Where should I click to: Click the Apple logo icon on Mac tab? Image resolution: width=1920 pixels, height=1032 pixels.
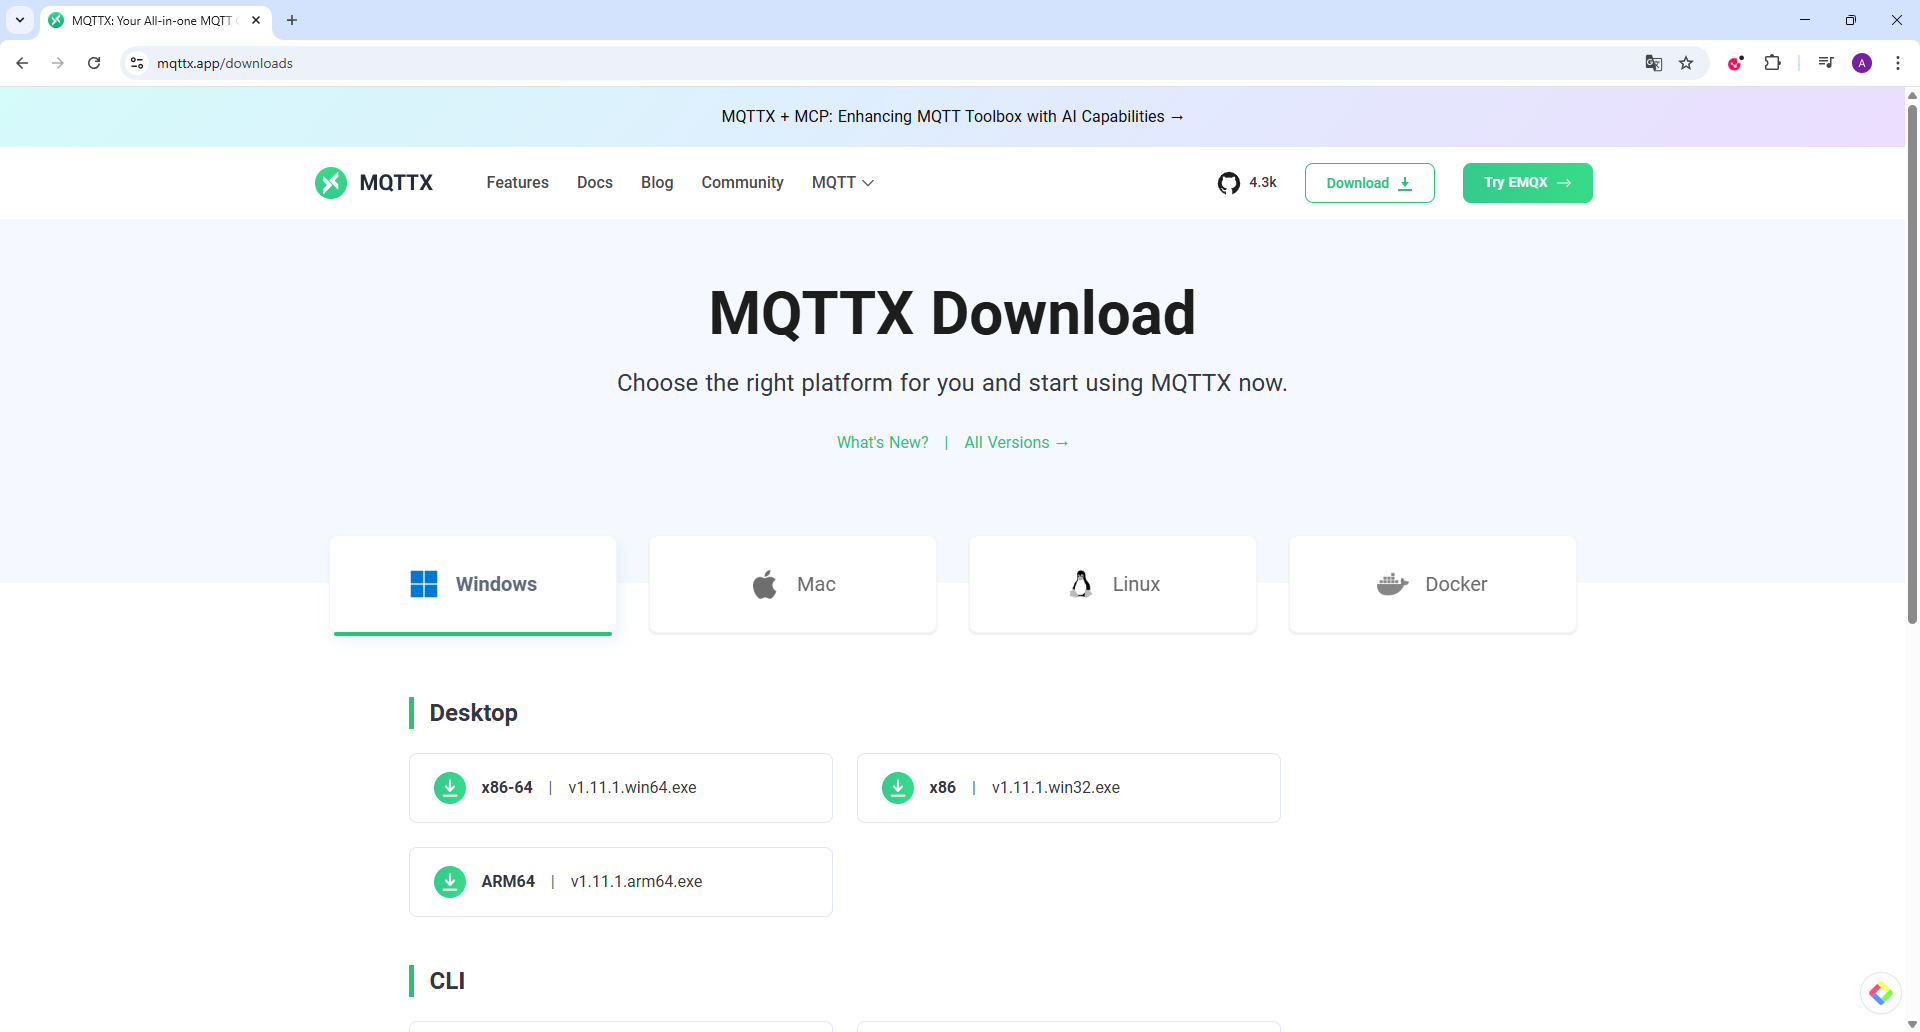(x=765, y=584)
